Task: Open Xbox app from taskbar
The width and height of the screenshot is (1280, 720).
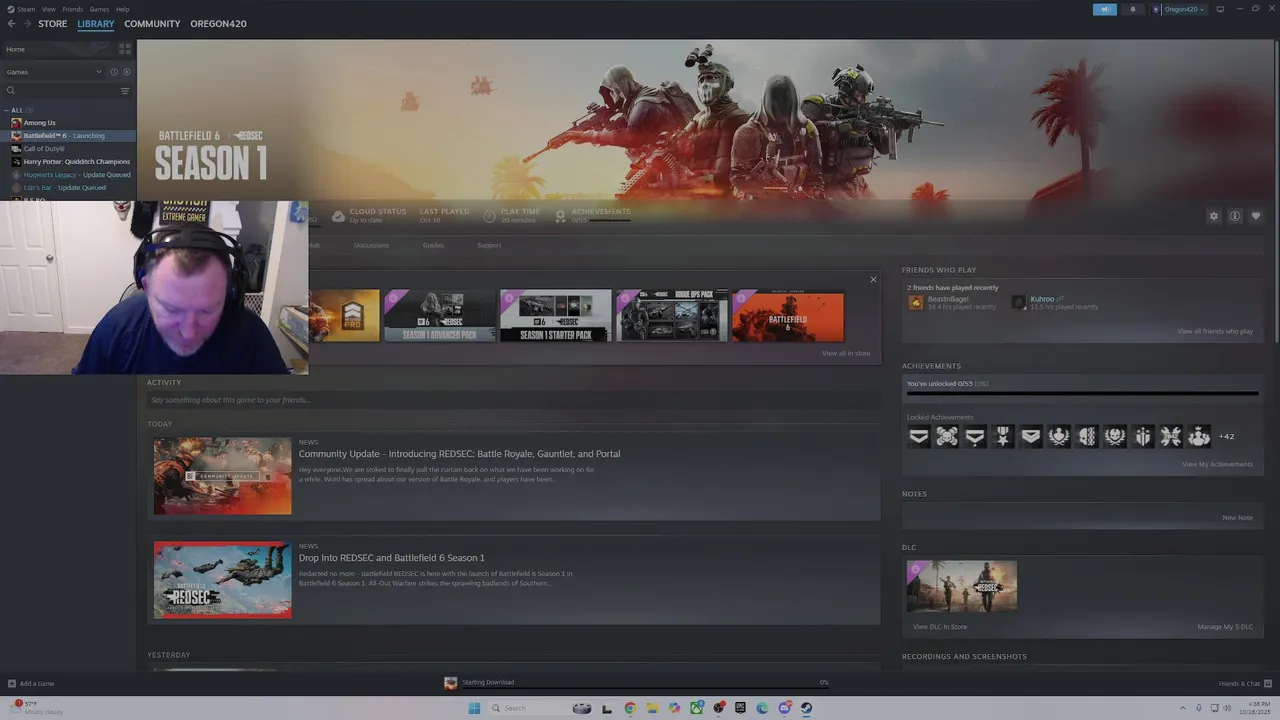Action: click(x=696, y=708)
